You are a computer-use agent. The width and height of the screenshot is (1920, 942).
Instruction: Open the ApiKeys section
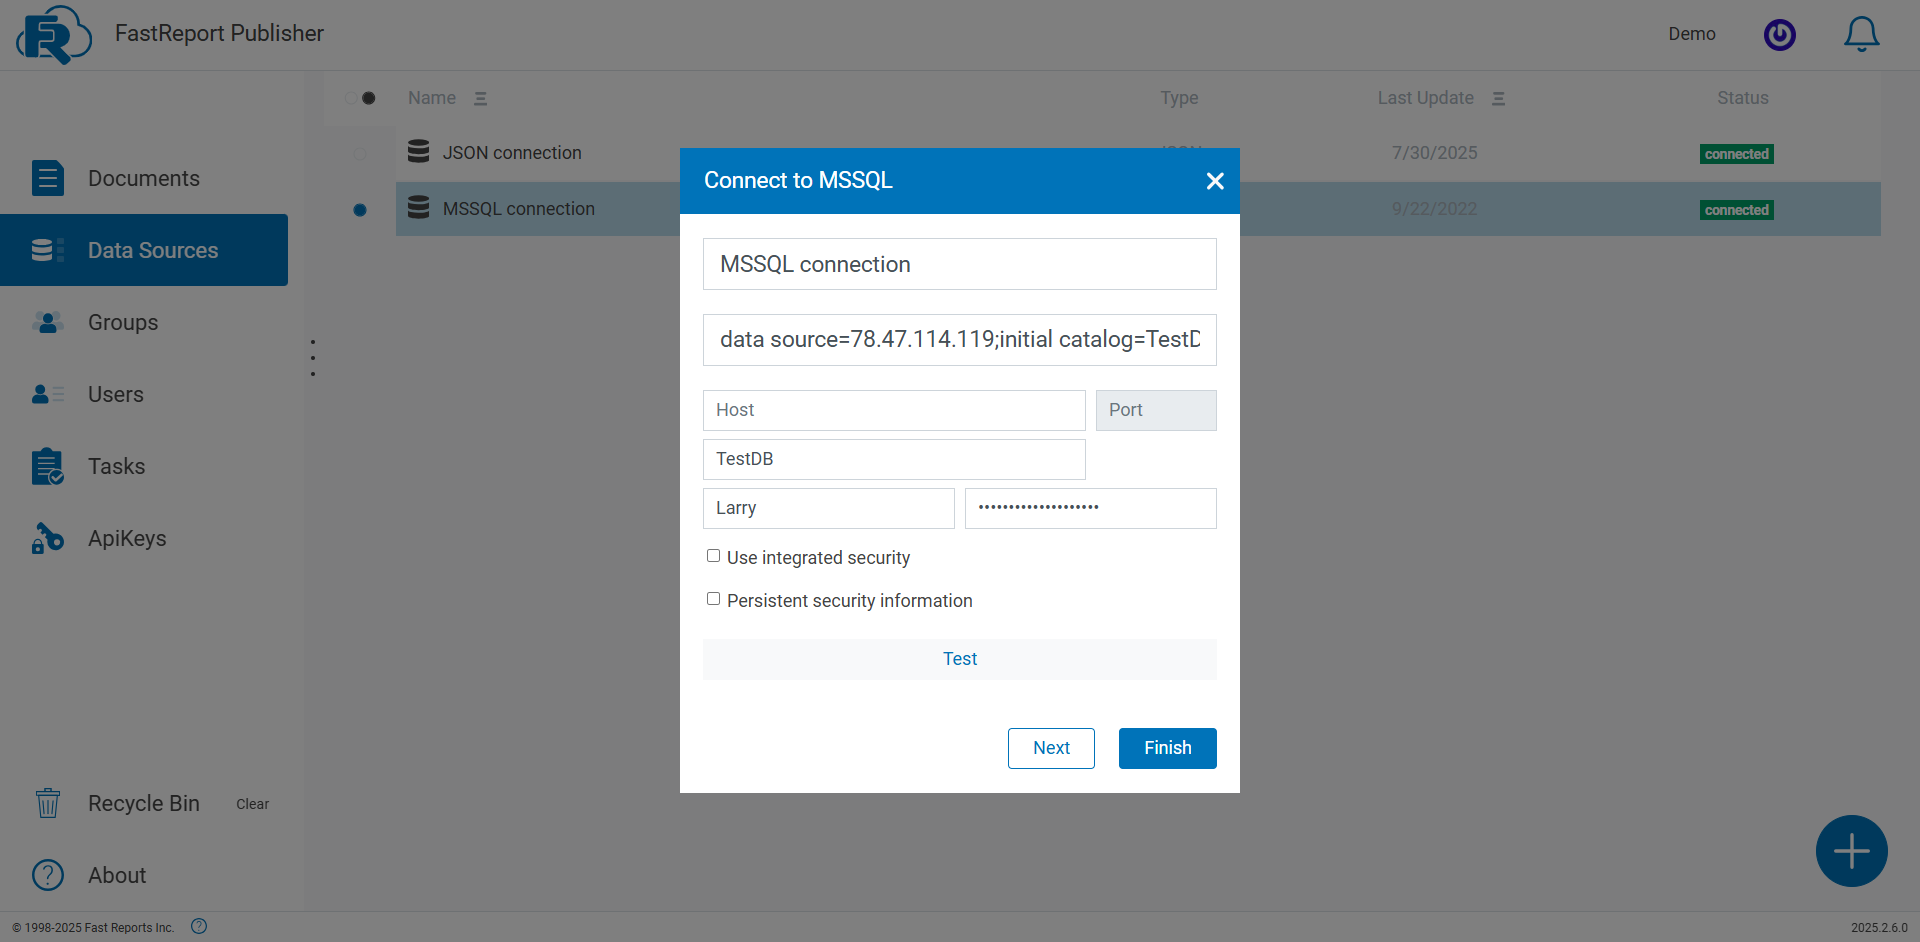pyautogui.click(x=144, y=538)
